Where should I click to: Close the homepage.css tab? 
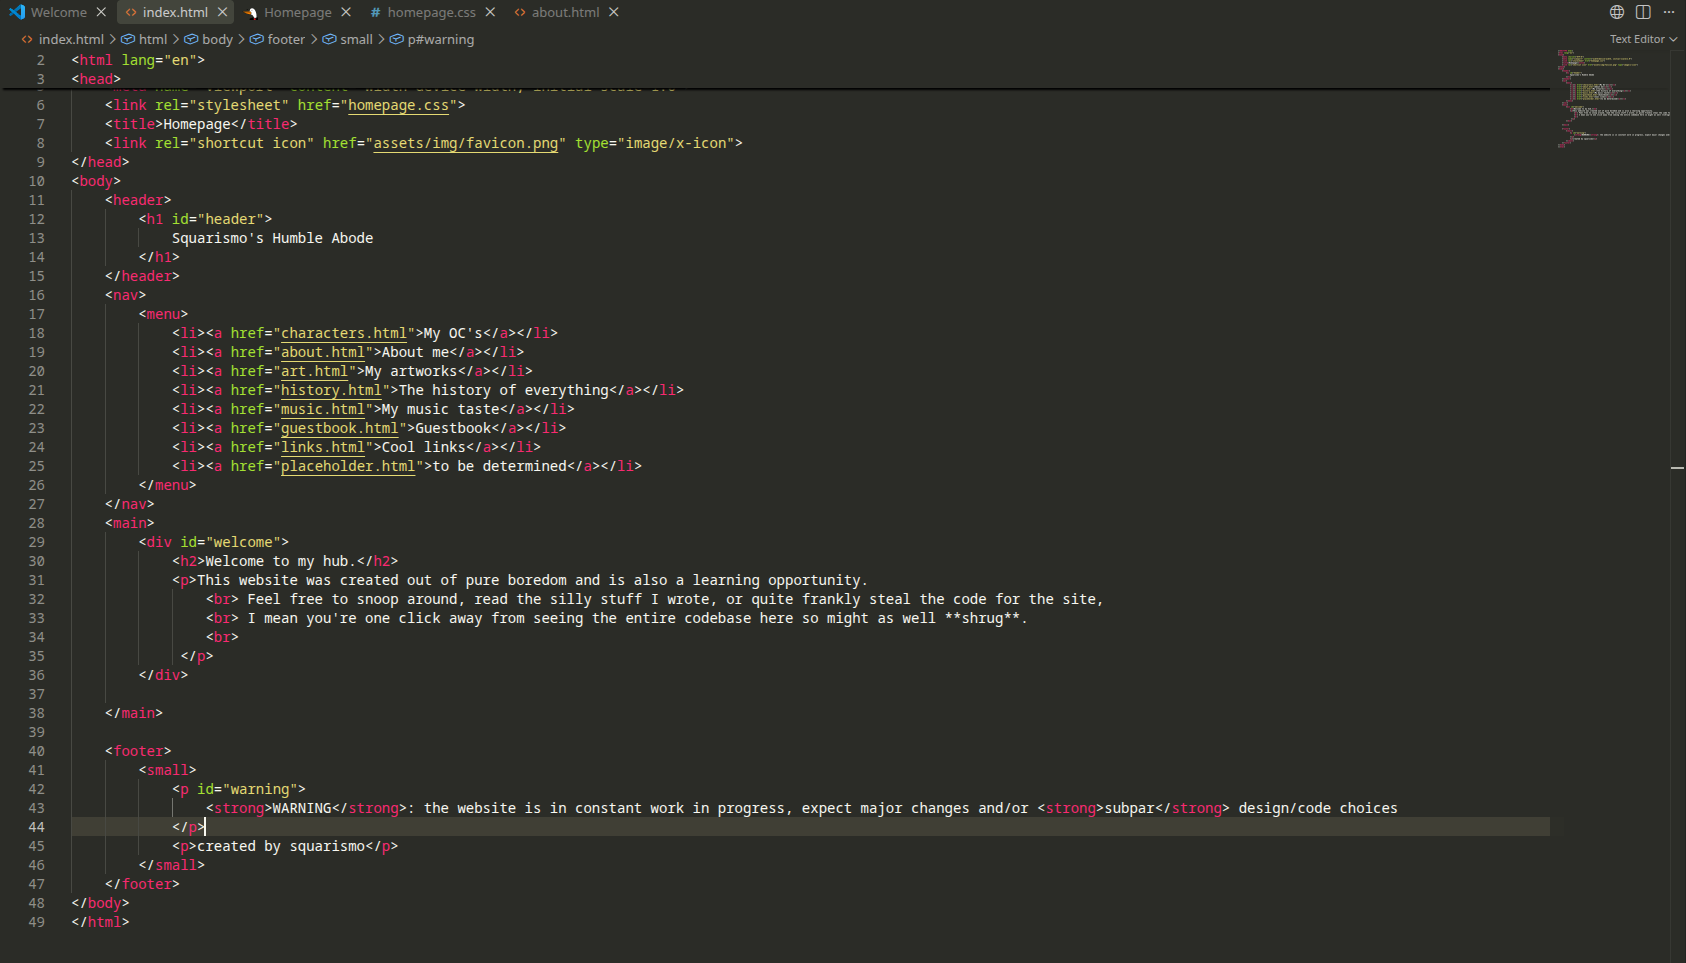tap(490, 12)
